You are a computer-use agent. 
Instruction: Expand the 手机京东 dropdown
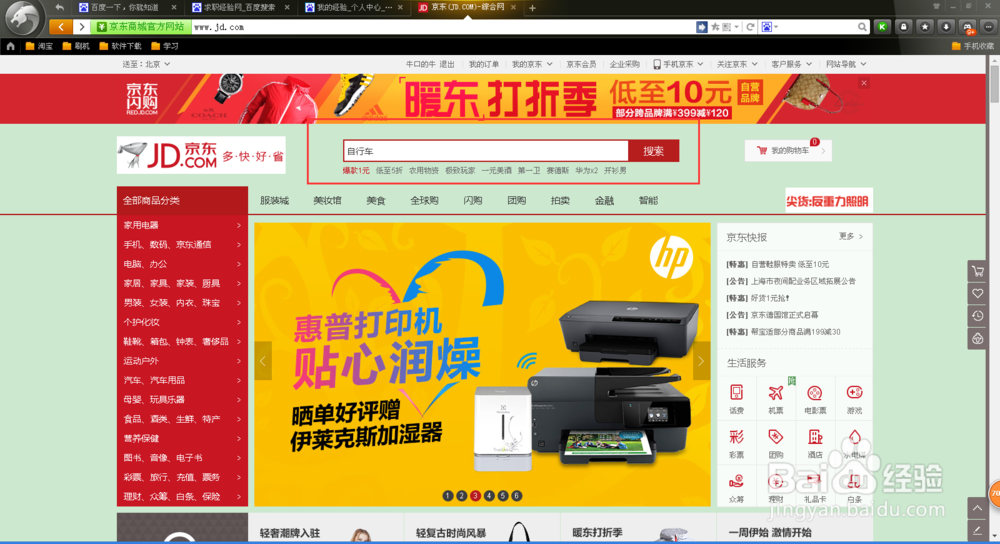679,64
